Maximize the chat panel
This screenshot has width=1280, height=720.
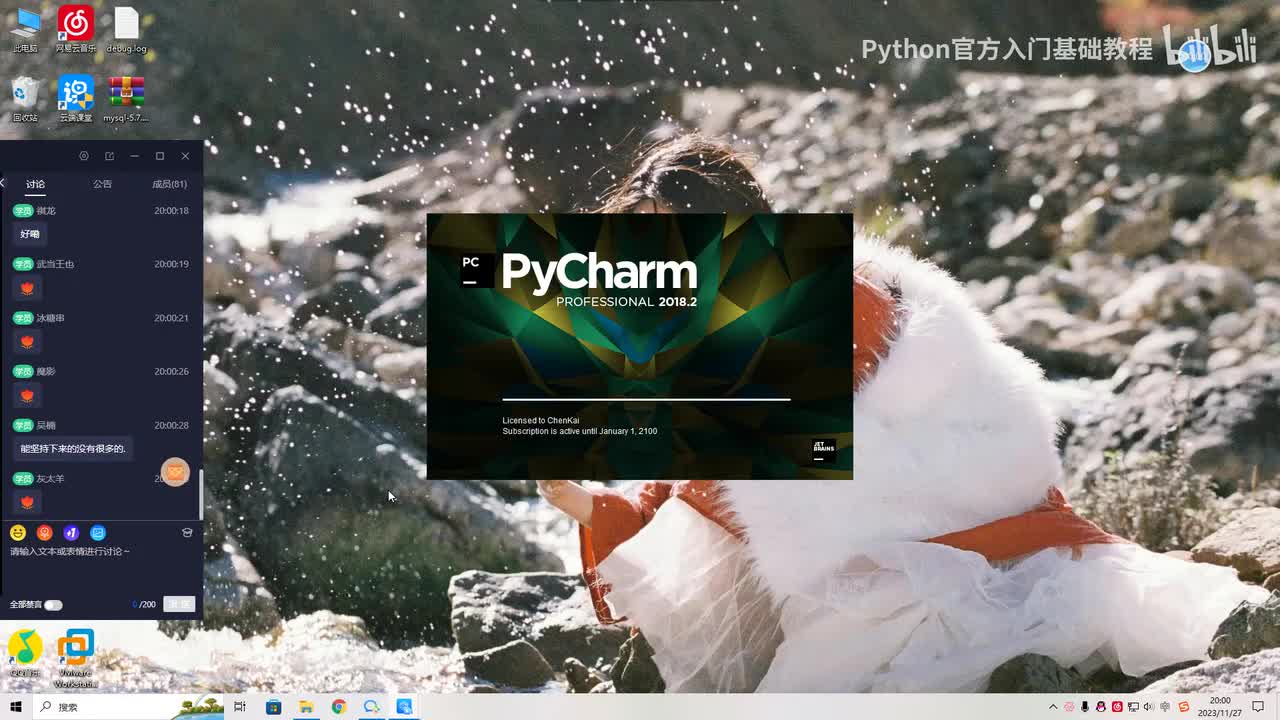159,156
